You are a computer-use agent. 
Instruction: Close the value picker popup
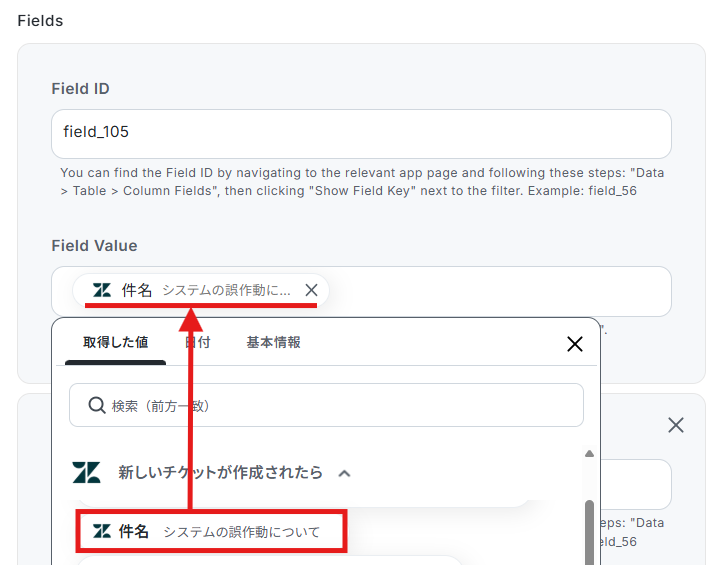click(x=575, y=344)
